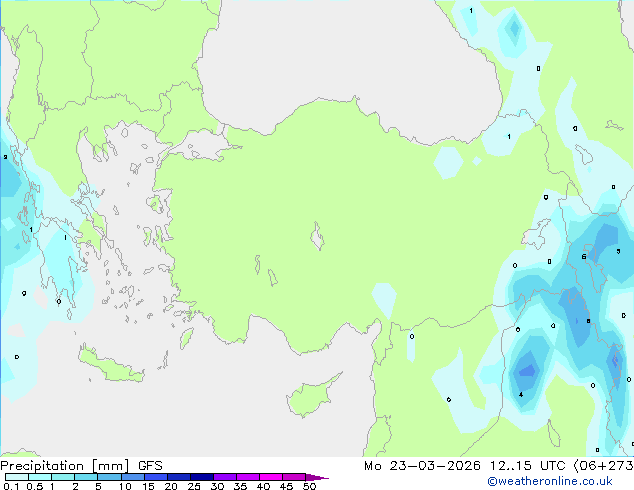634x490 pixels.
Task: Click the island of Cyprus on the map
Action: (311, 396)
